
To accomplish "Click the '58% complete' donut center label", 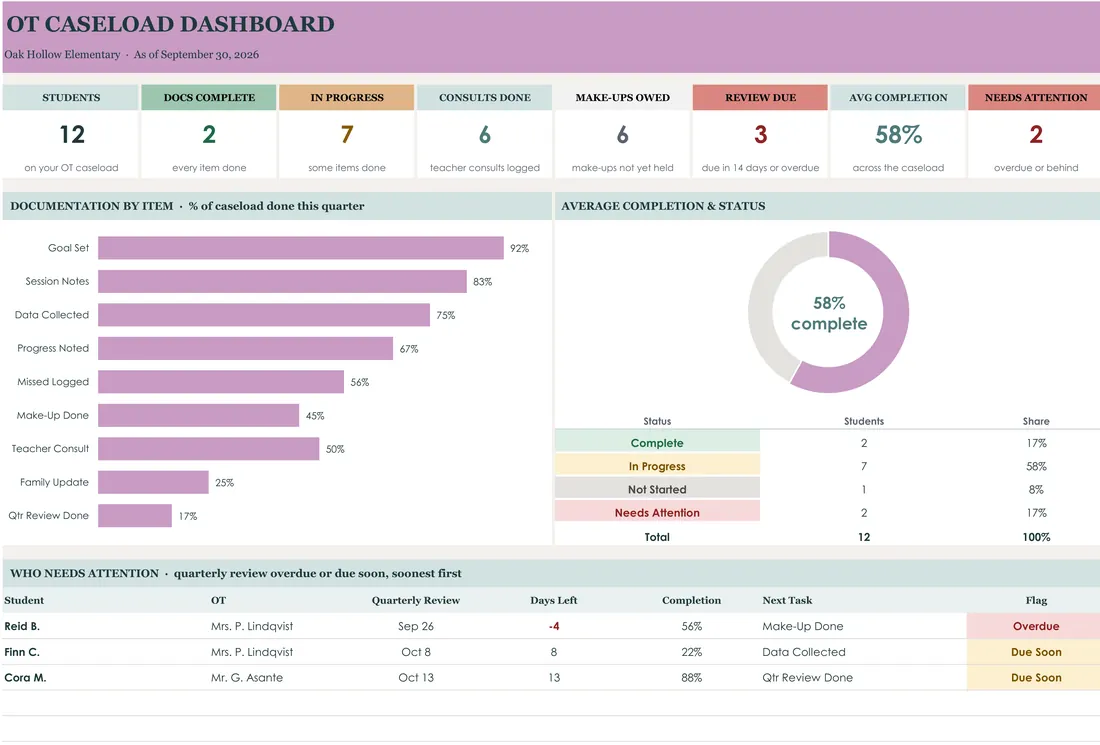I will (829, 313).
